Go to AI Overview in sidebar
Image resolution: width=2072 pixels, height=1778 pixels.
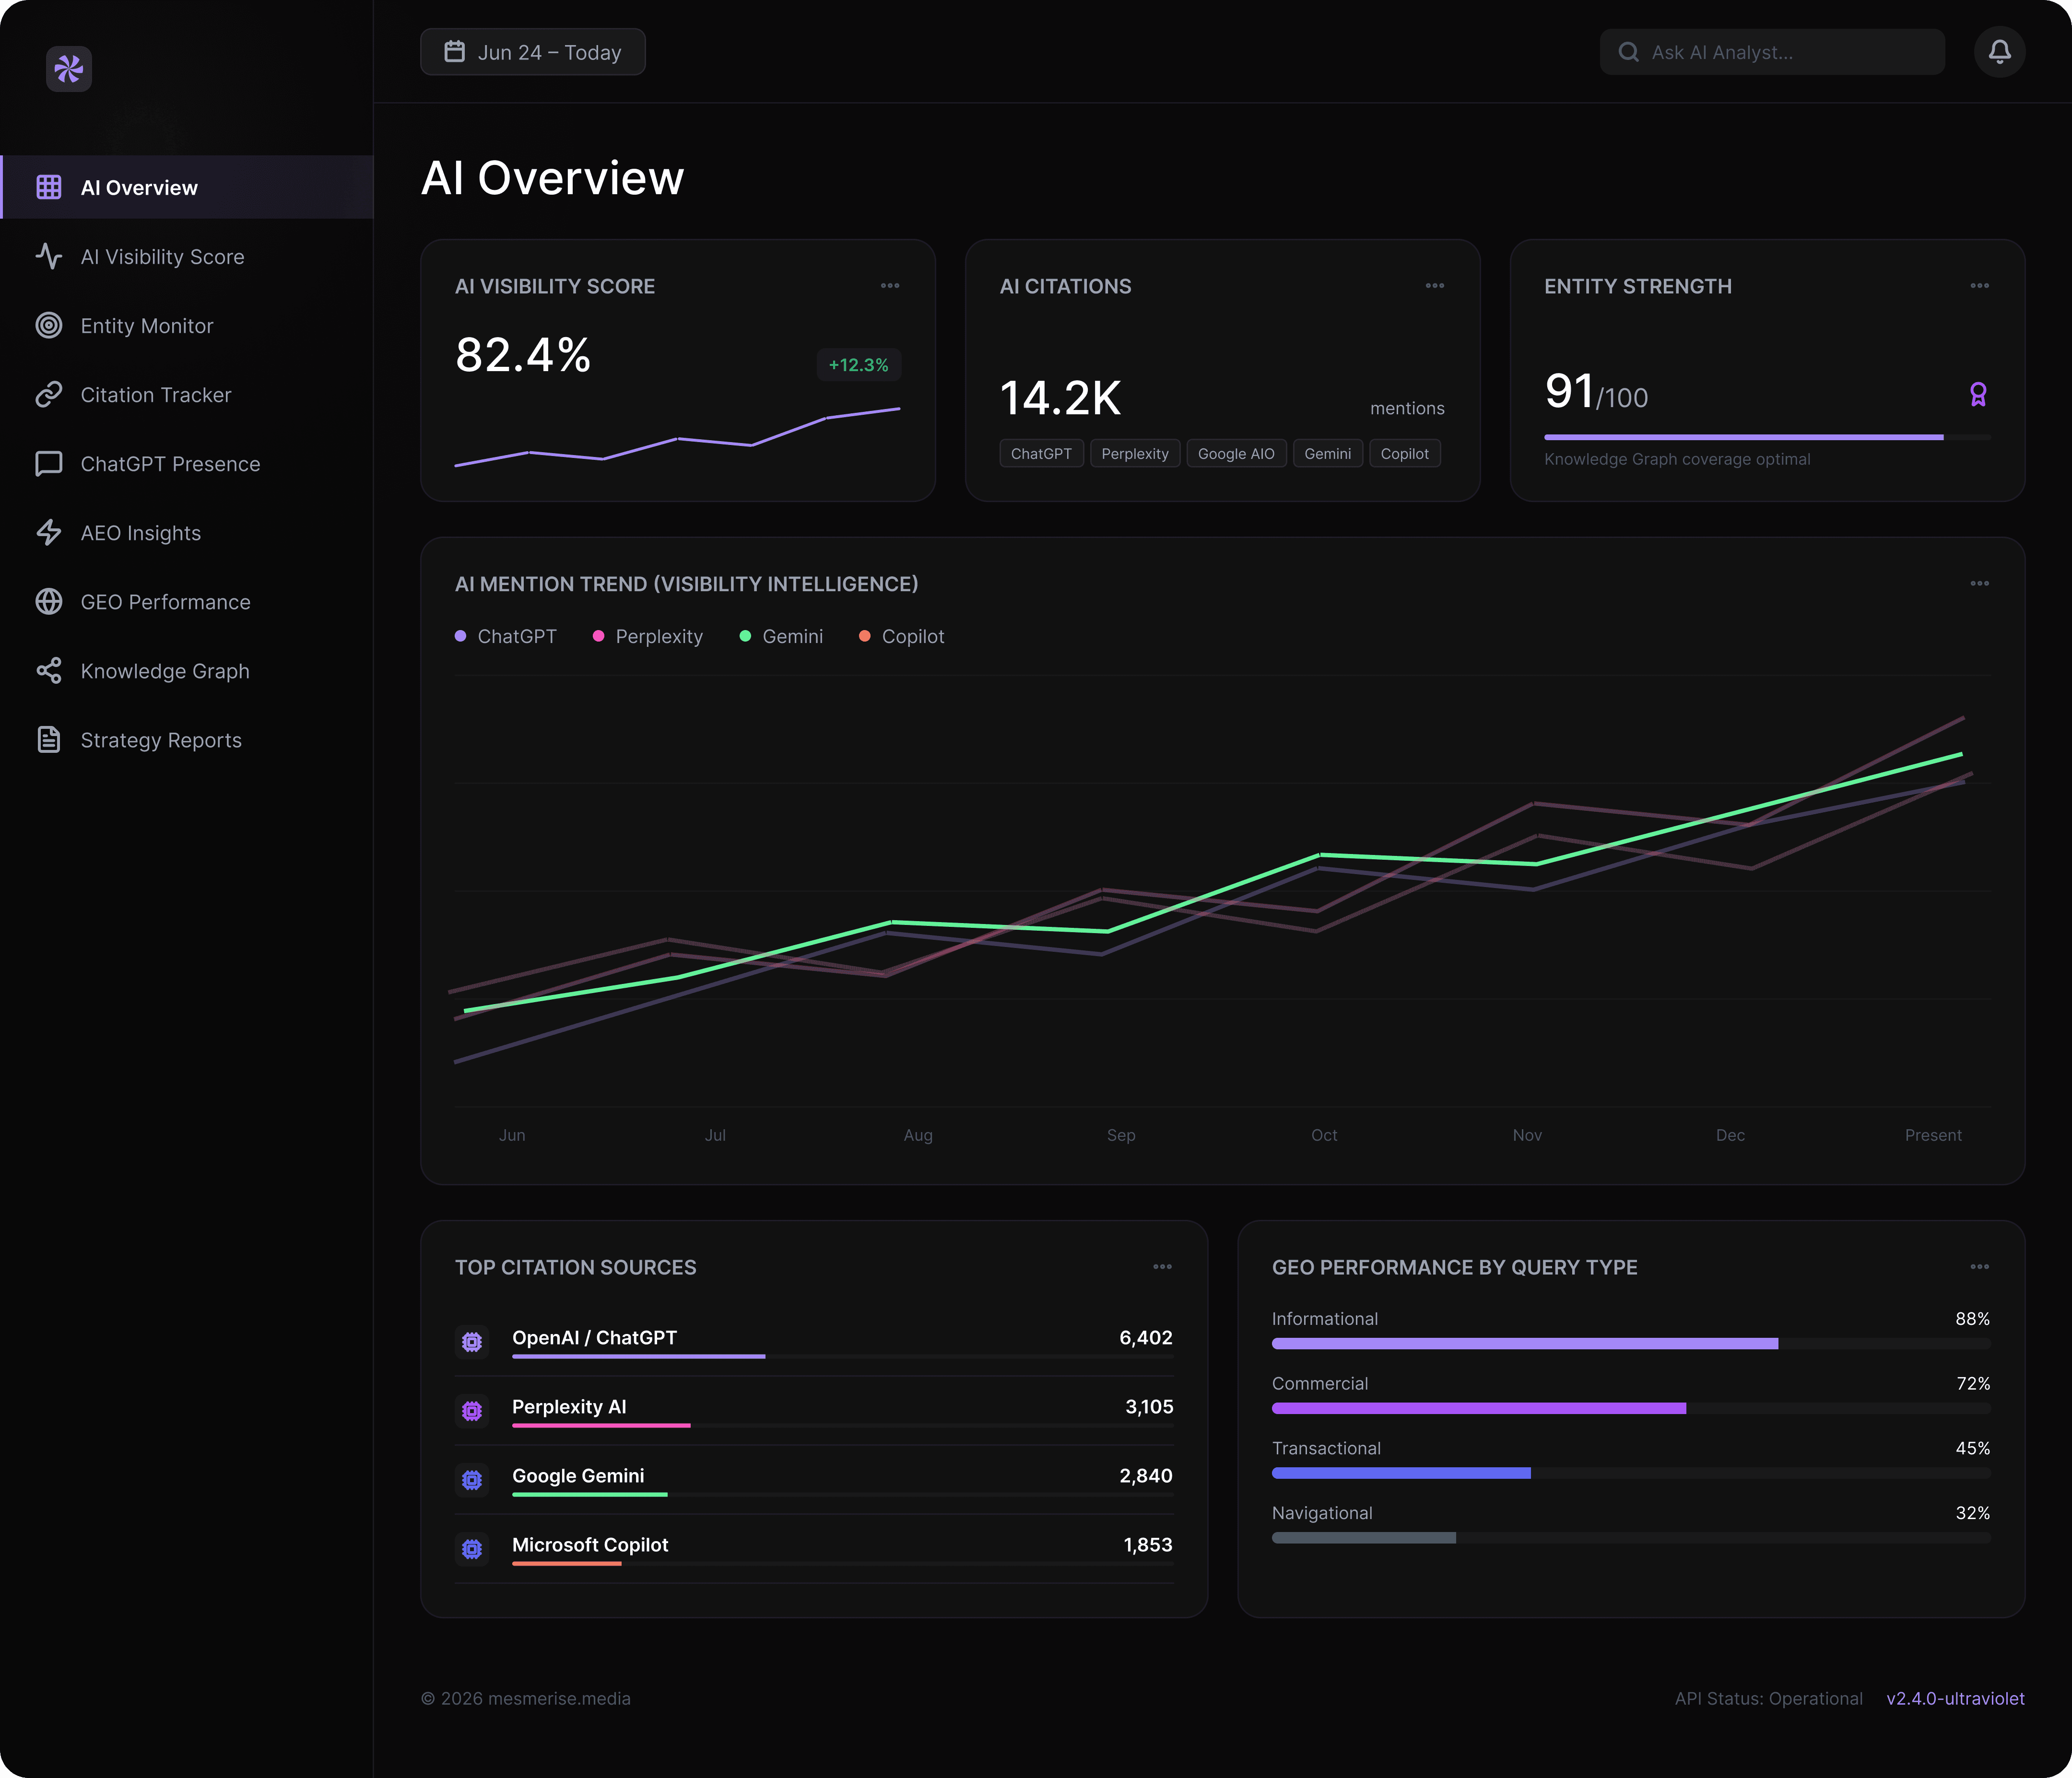[187, 187]
